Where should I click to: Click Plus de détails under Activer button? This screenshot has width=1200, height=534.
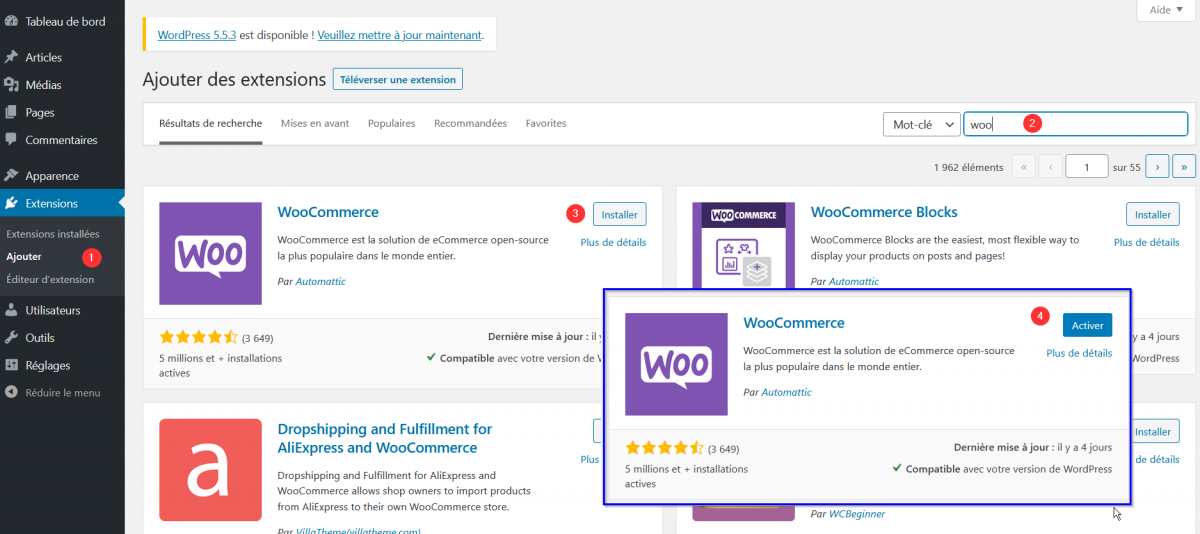pyautogui.click(x=1079, y=353)
